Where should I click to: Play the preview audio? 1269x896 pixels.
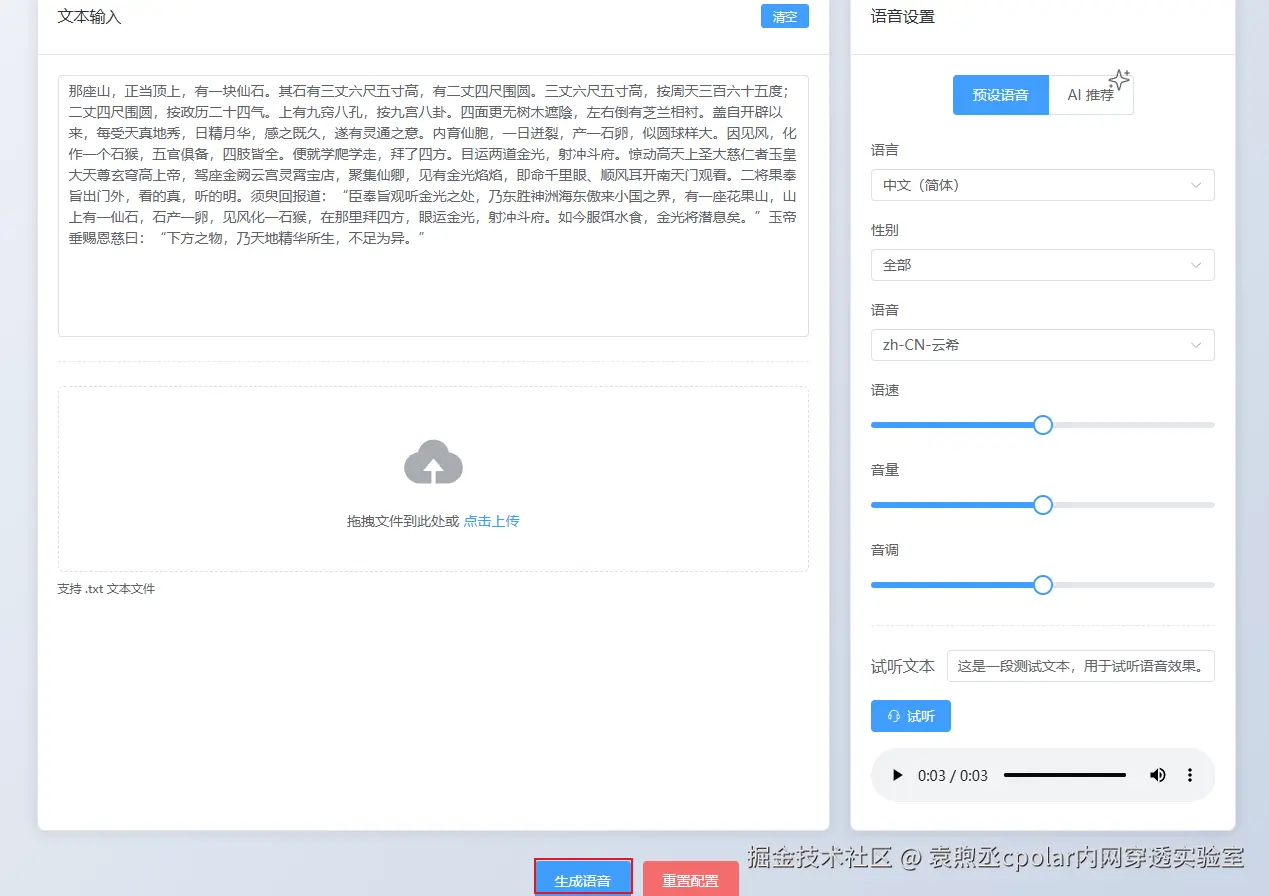coord(897,775)
